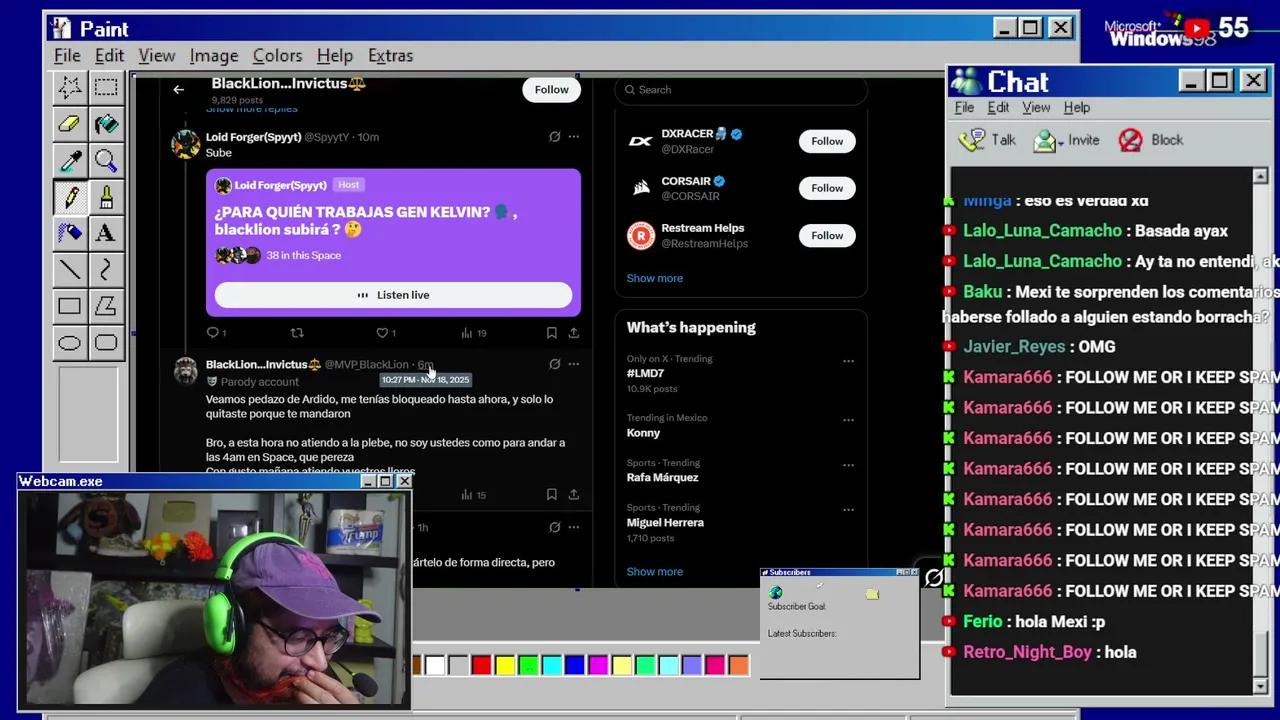Open the three-dot menu for Rafa Márquez trend
Viewport: 1280px width, 720px height.
[x=848, y=465]
